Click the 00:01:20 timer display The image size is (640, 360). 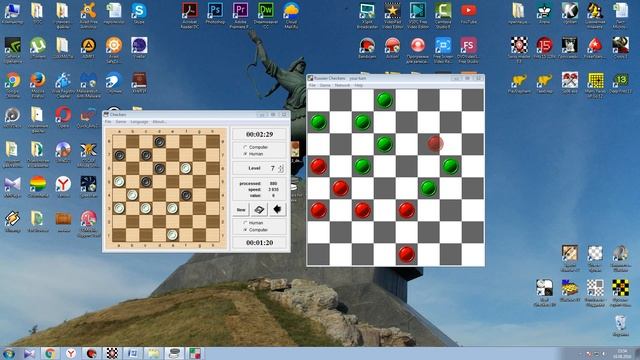[x=260, y=242]
